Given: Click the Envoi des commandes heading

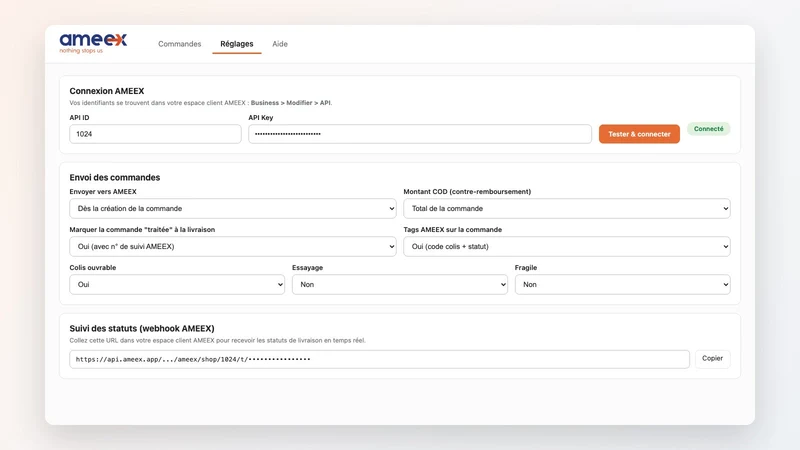Looking at the screenshot, I should 115,178.
